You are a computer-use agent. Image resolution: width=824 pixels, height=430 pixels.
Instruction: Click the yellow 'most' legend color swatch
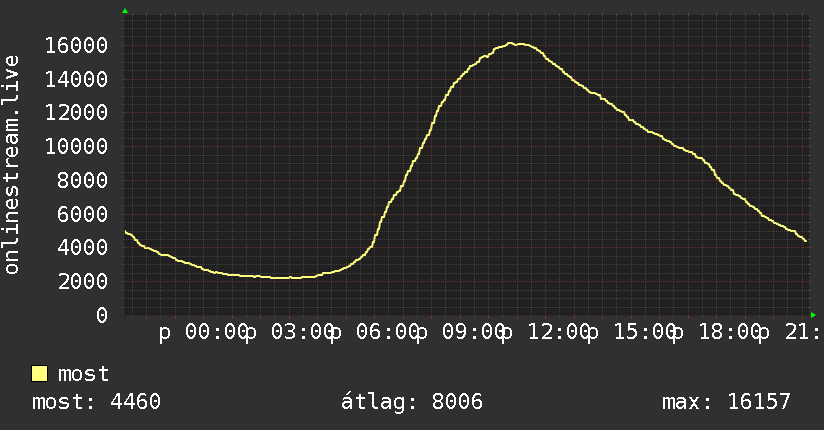(x=39, y=374)
